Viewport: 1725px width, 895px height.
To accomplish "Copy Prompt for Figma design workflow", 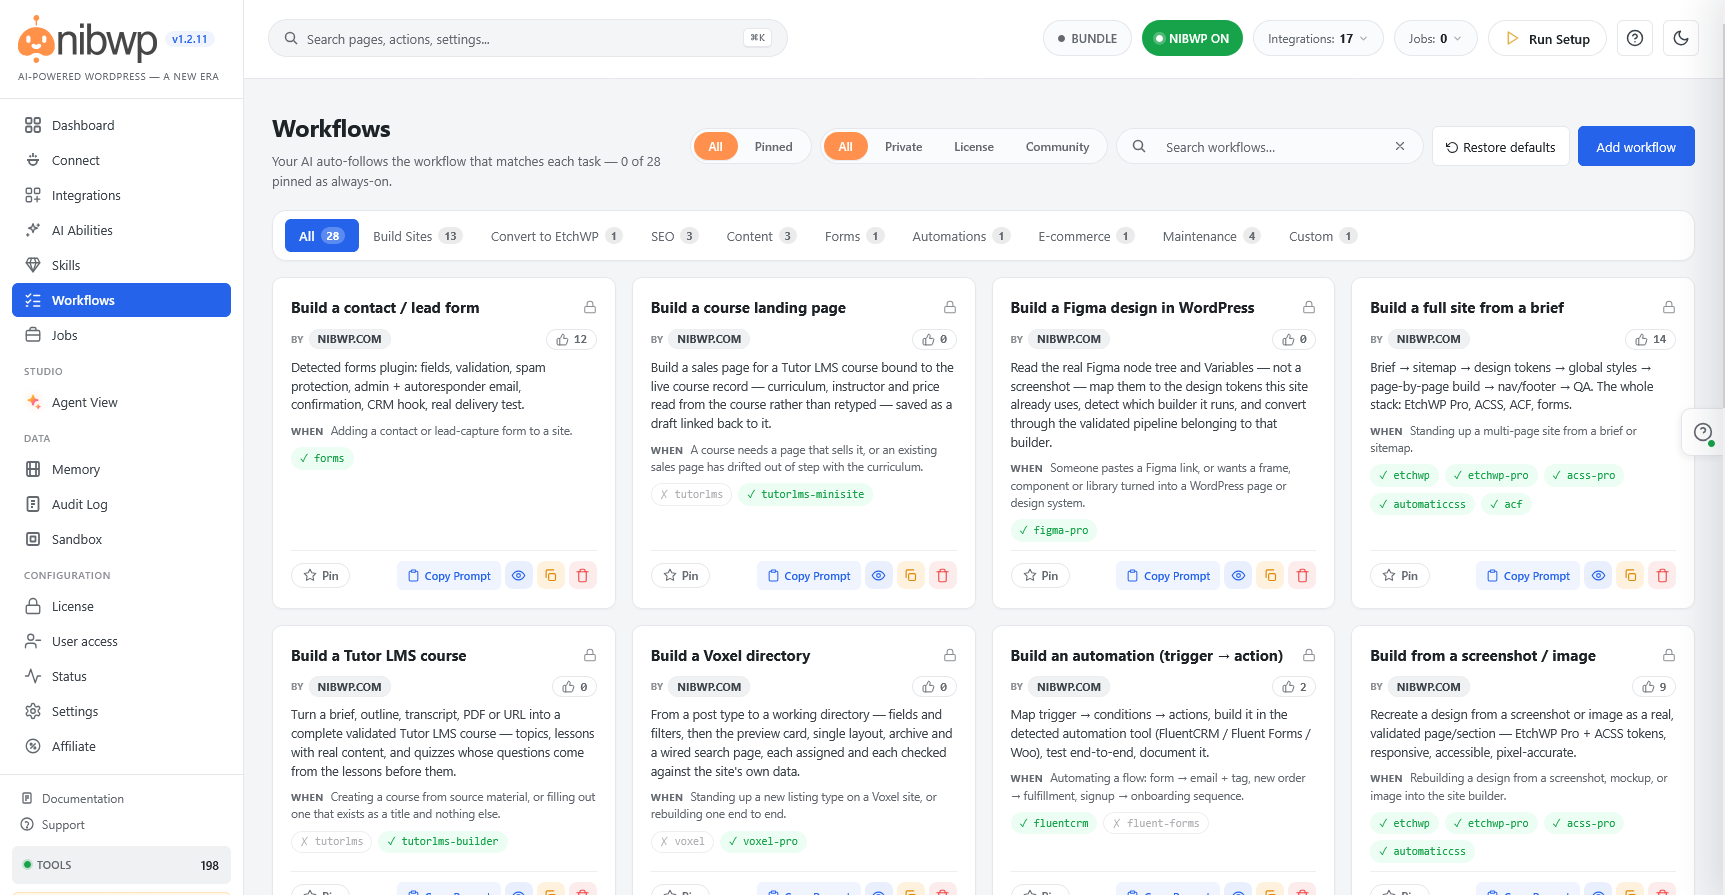I will [x=1168, y=575].
